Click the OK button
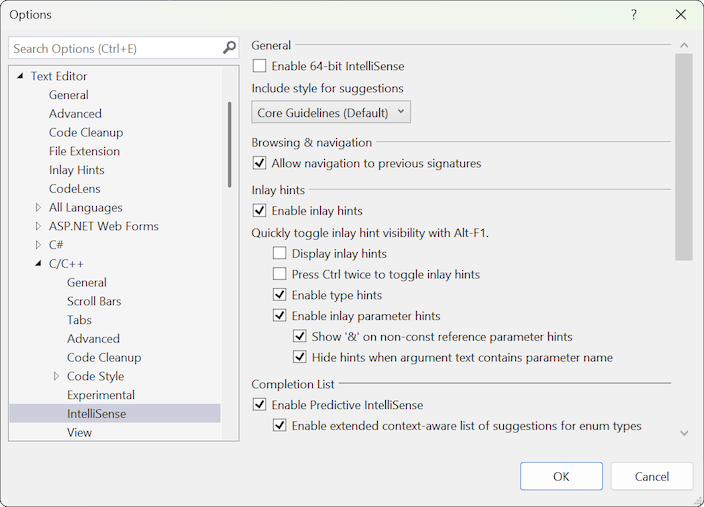 pyautogui.click(x=561, y=476)
